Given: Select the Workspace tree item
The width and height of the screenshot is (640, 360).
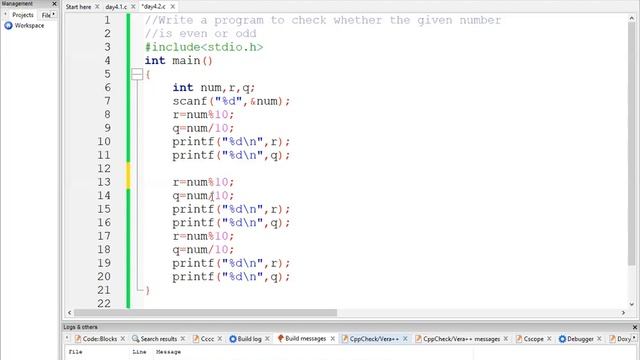Looking at the screenshot, I should point(29,25).
